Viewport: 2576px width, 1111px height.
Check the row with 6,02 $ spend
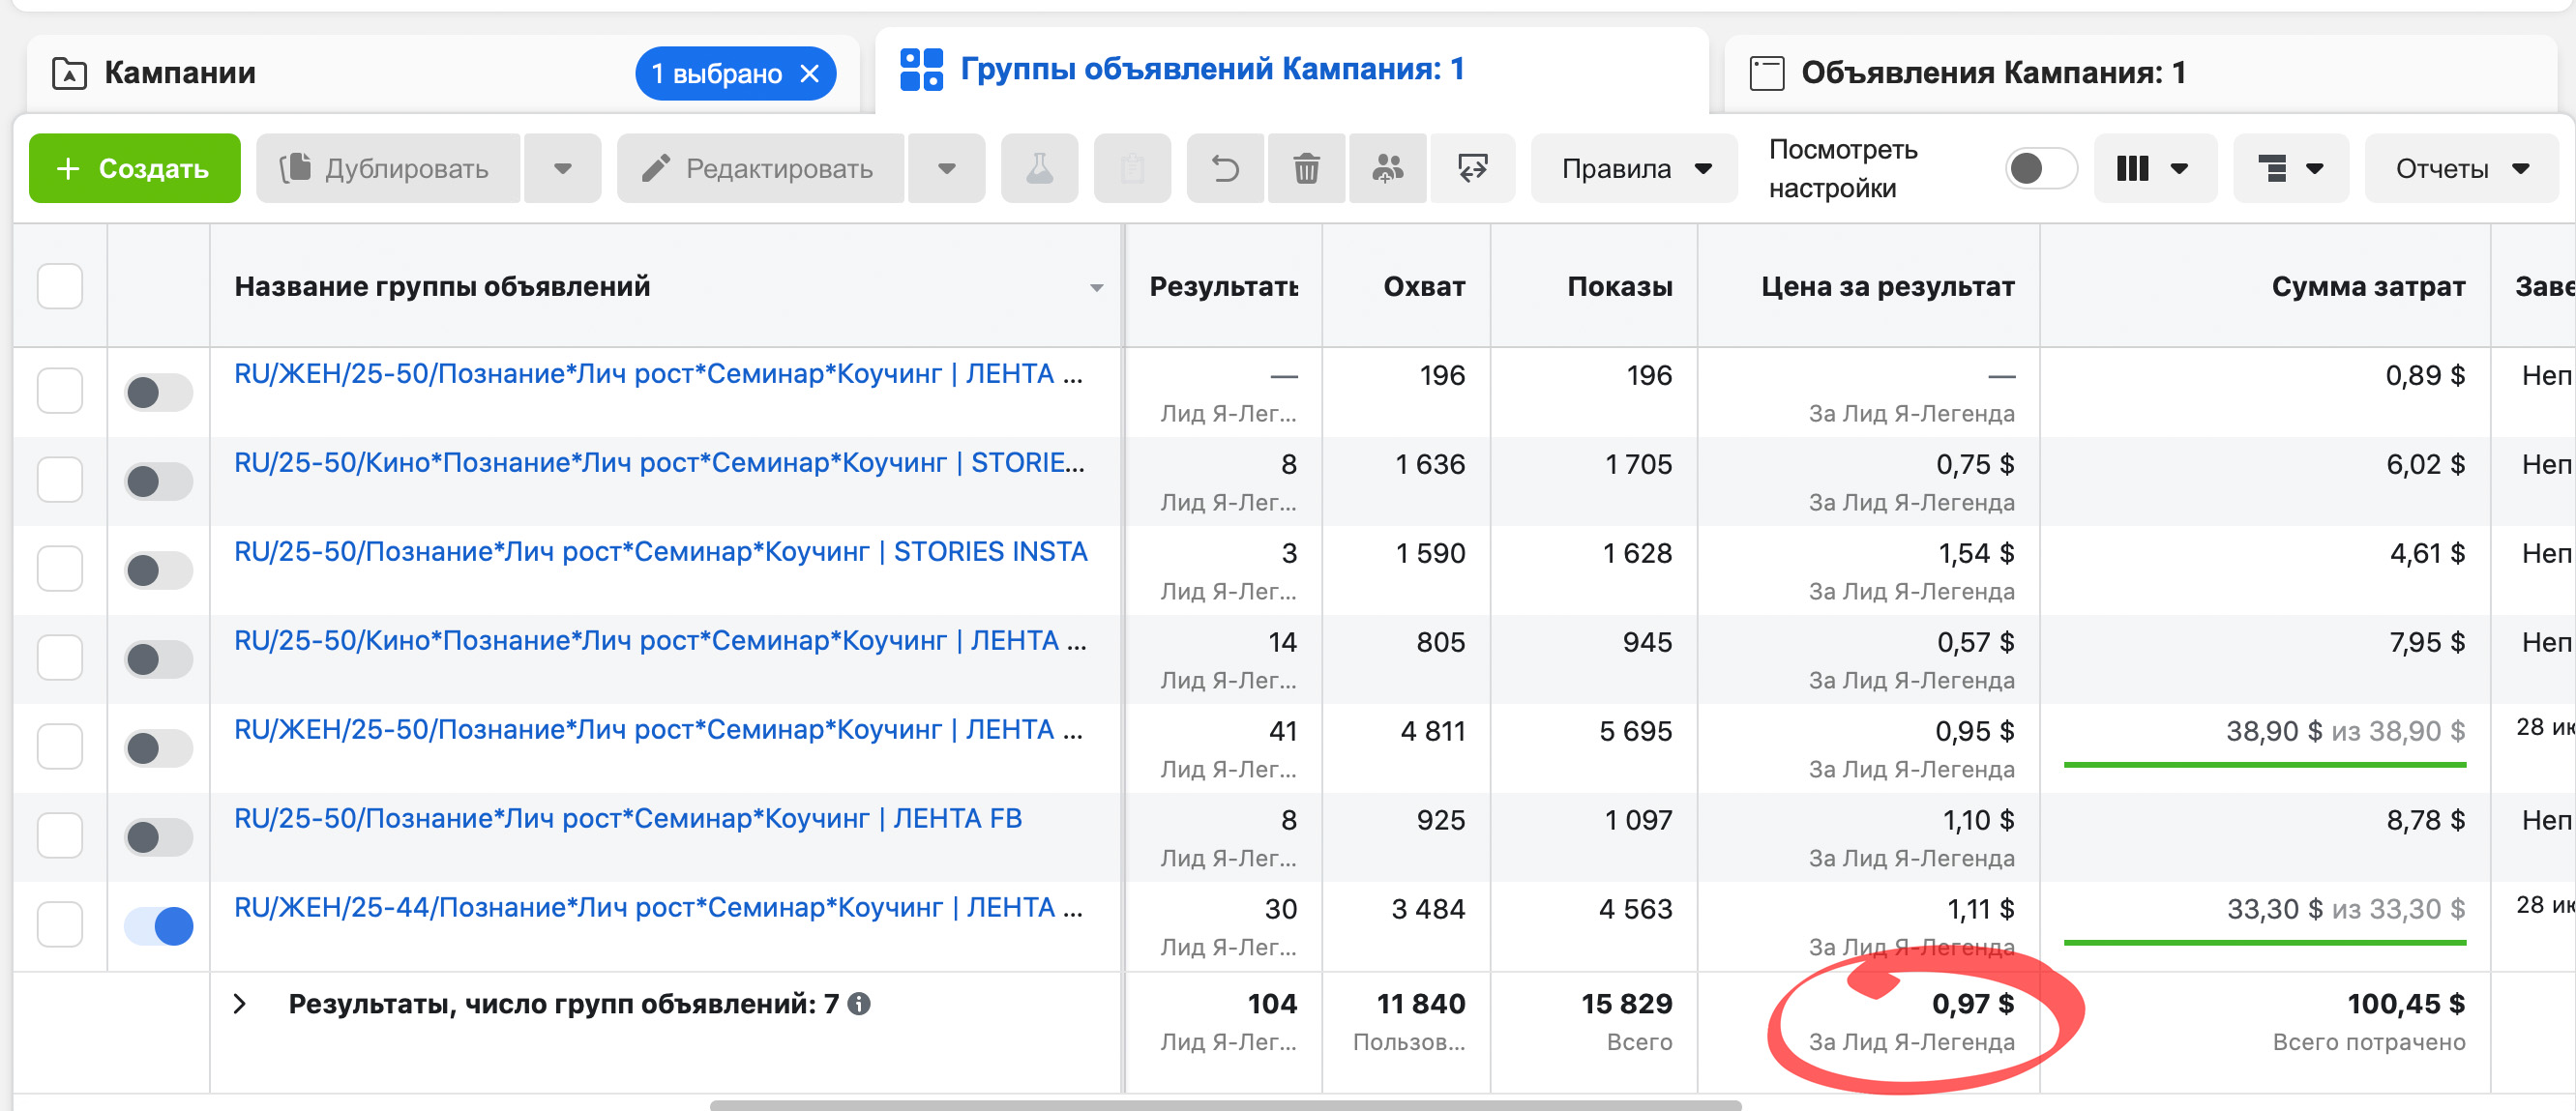coord(60,479)
